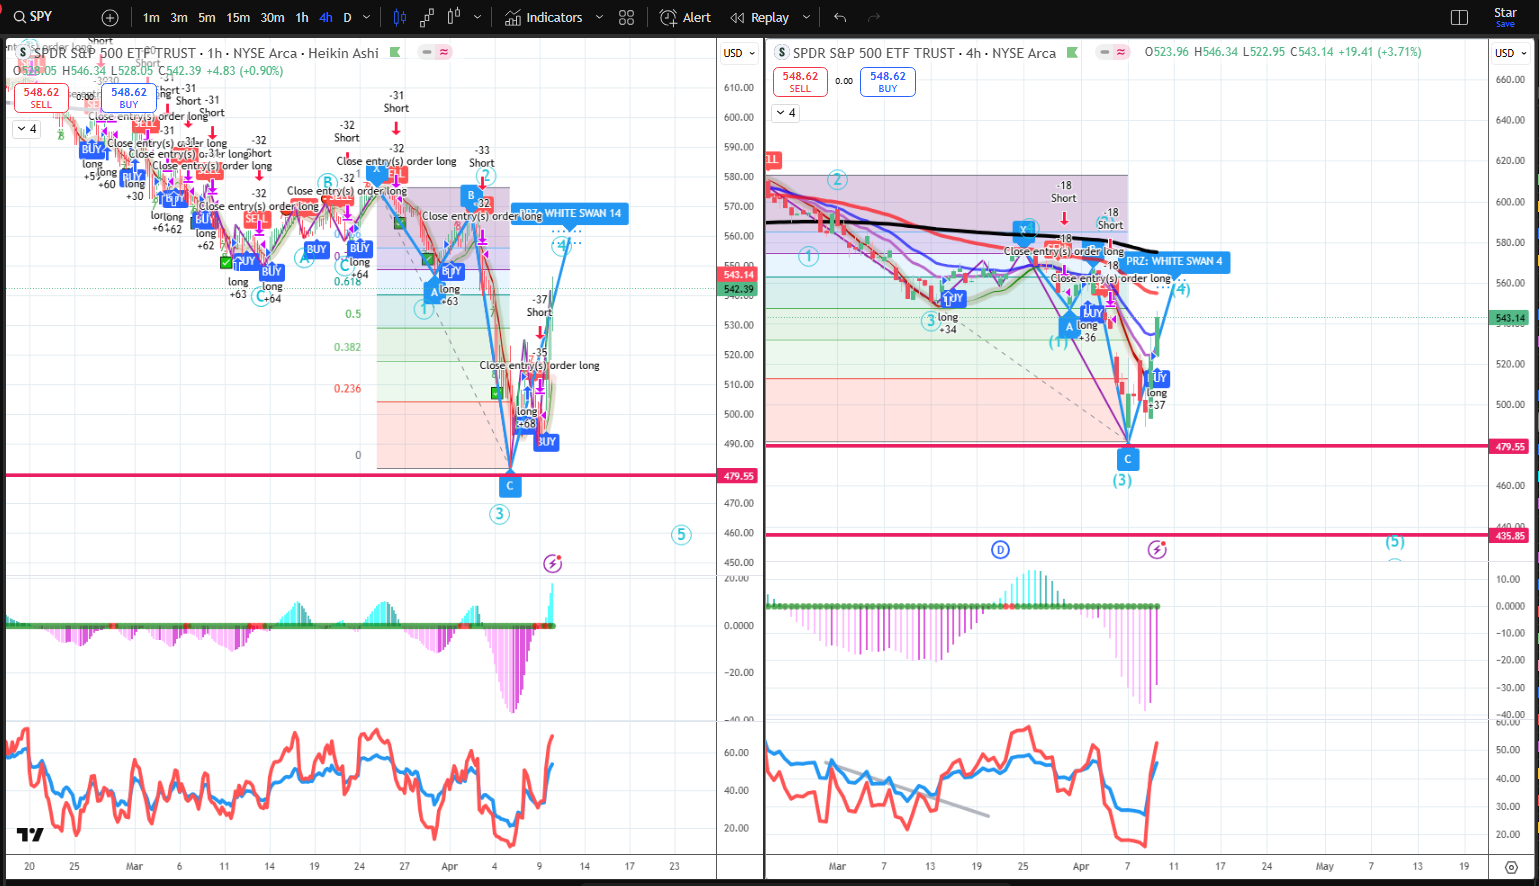Open the Star layout save menu
Viewport: 1539px width, 886px height.
[x=1505, y=17]
